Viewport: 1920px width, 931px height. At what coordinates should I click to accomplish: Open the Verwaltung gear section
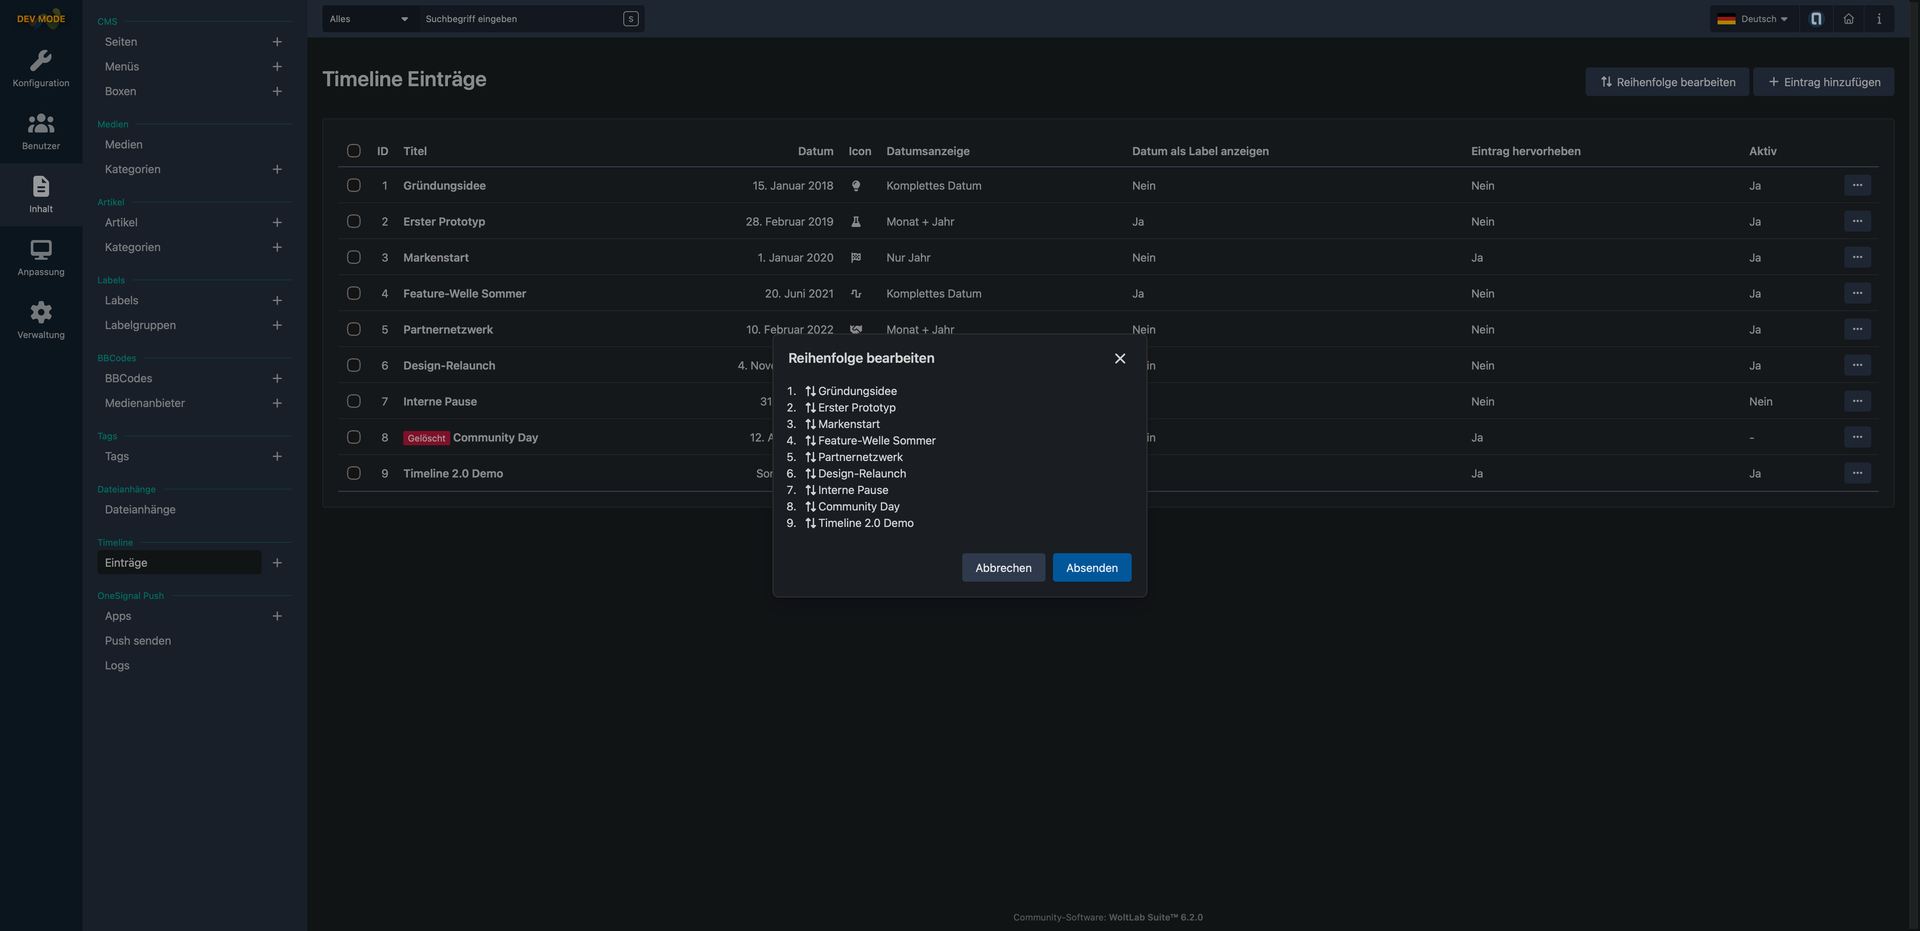[41, 320]
